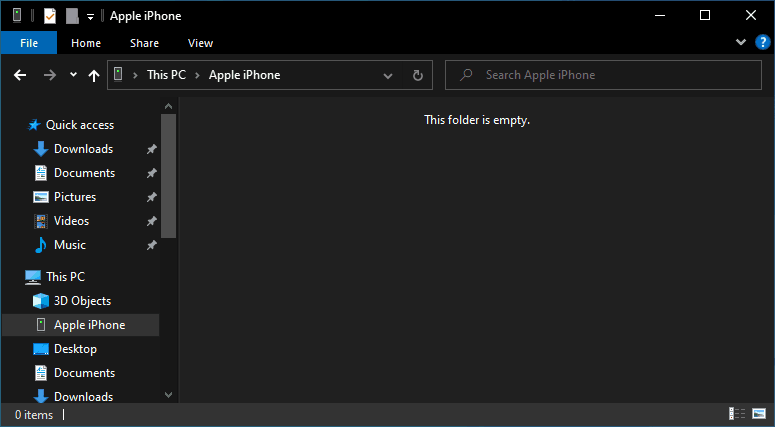Expand chevron between This PC and Apple iPhone

198,75
